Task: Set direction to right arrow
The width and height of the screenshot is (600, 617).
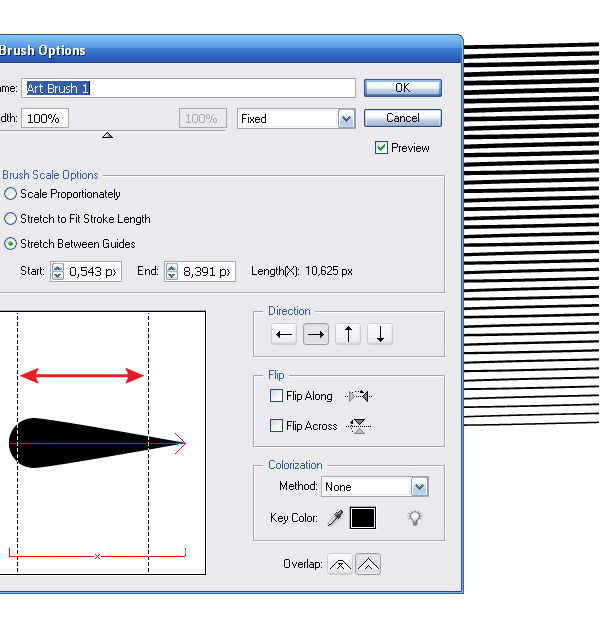Action: [x=316, y=334]
